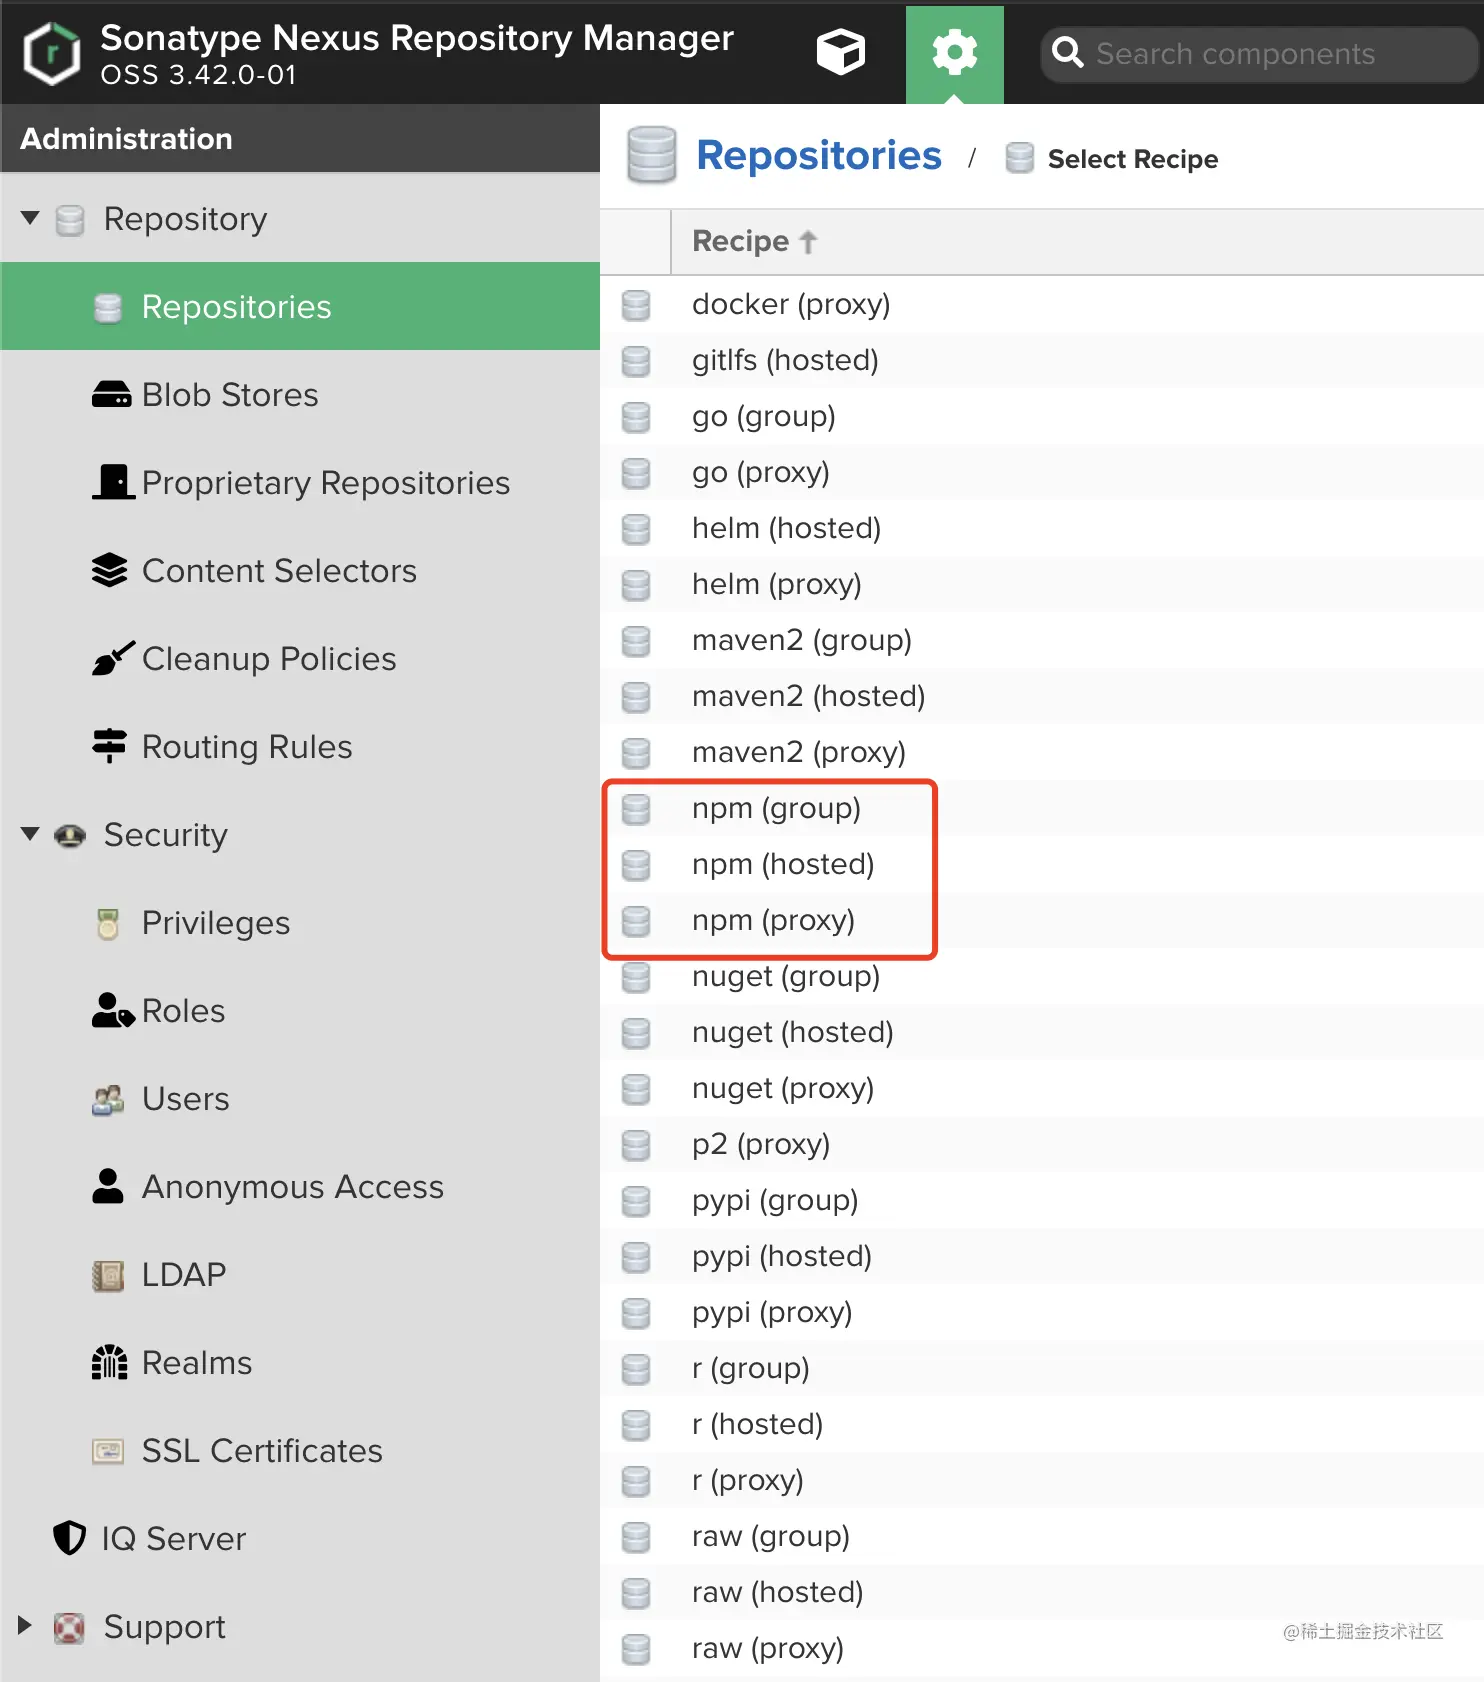Sort by the Recipe column header
Screen dimensions: 1484x1682
coord(755,241)
